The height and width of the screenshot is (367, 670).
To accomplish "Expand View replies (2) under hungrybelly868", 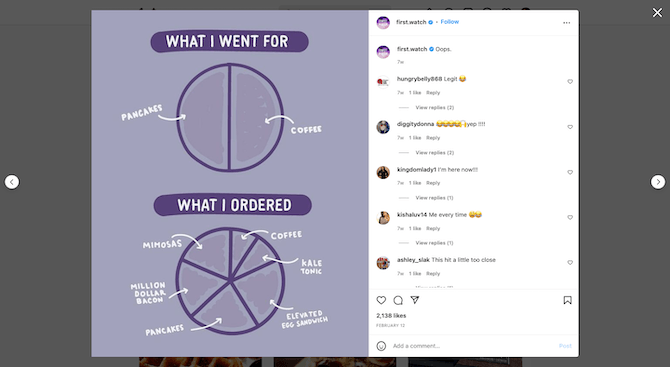I will coord(435,108).
